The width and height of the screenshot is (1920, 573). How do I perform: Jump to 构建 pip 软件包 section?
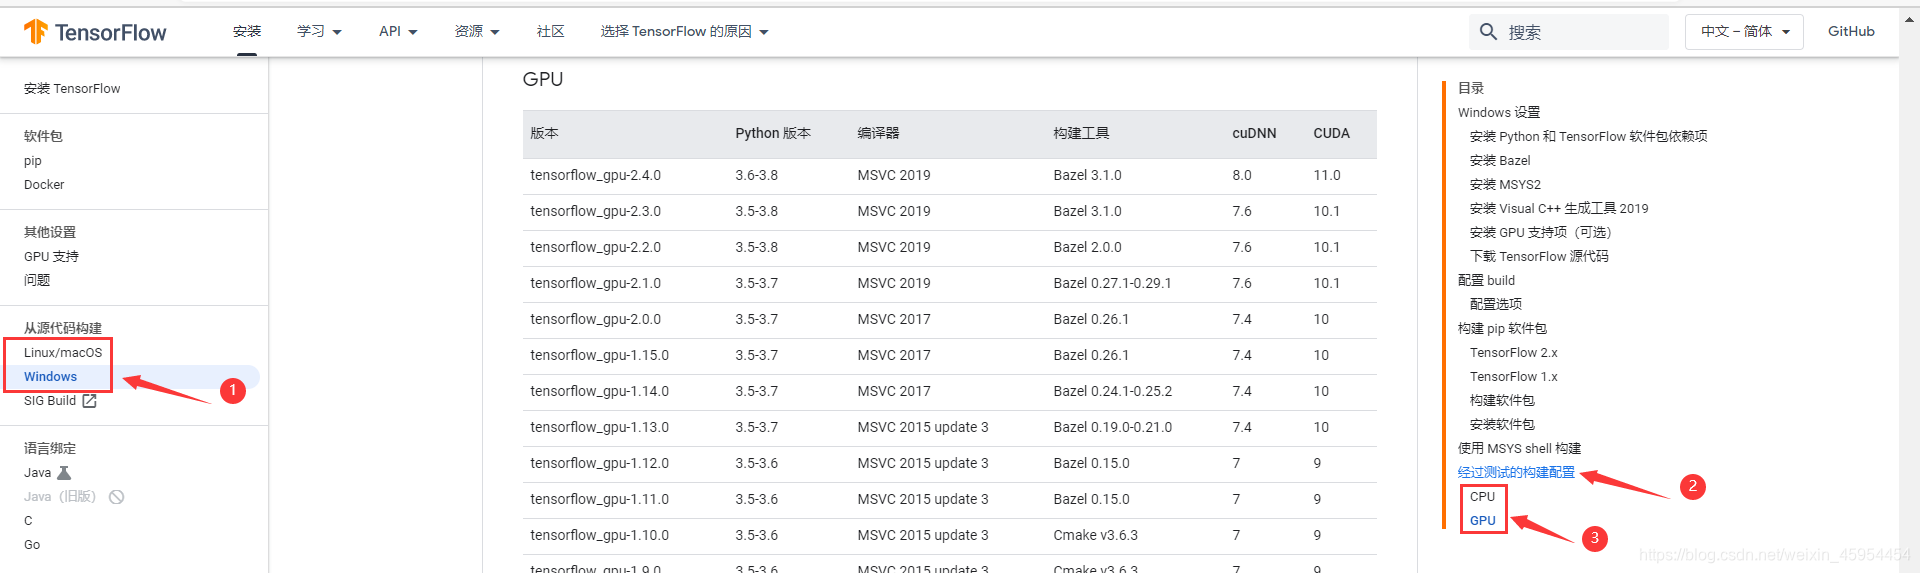tap(1502, 329)
